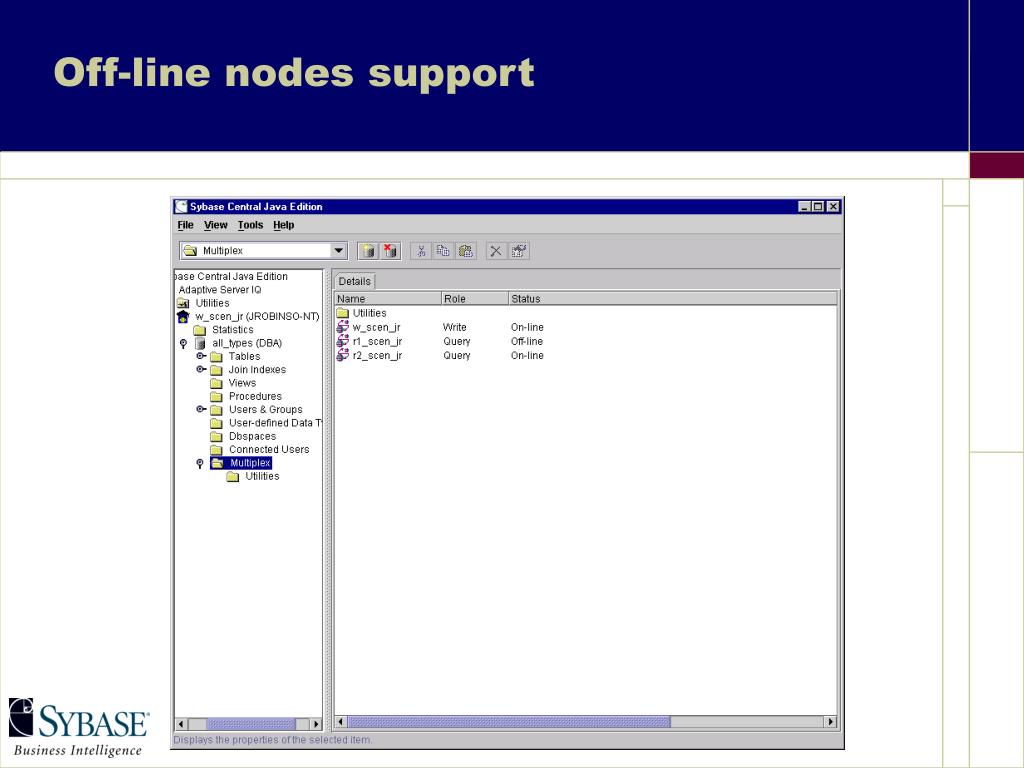The width and height of the screenshot is (1024, 768).
Task: Select Adaptive Server IQ in the tree
Action: (220, 289)
